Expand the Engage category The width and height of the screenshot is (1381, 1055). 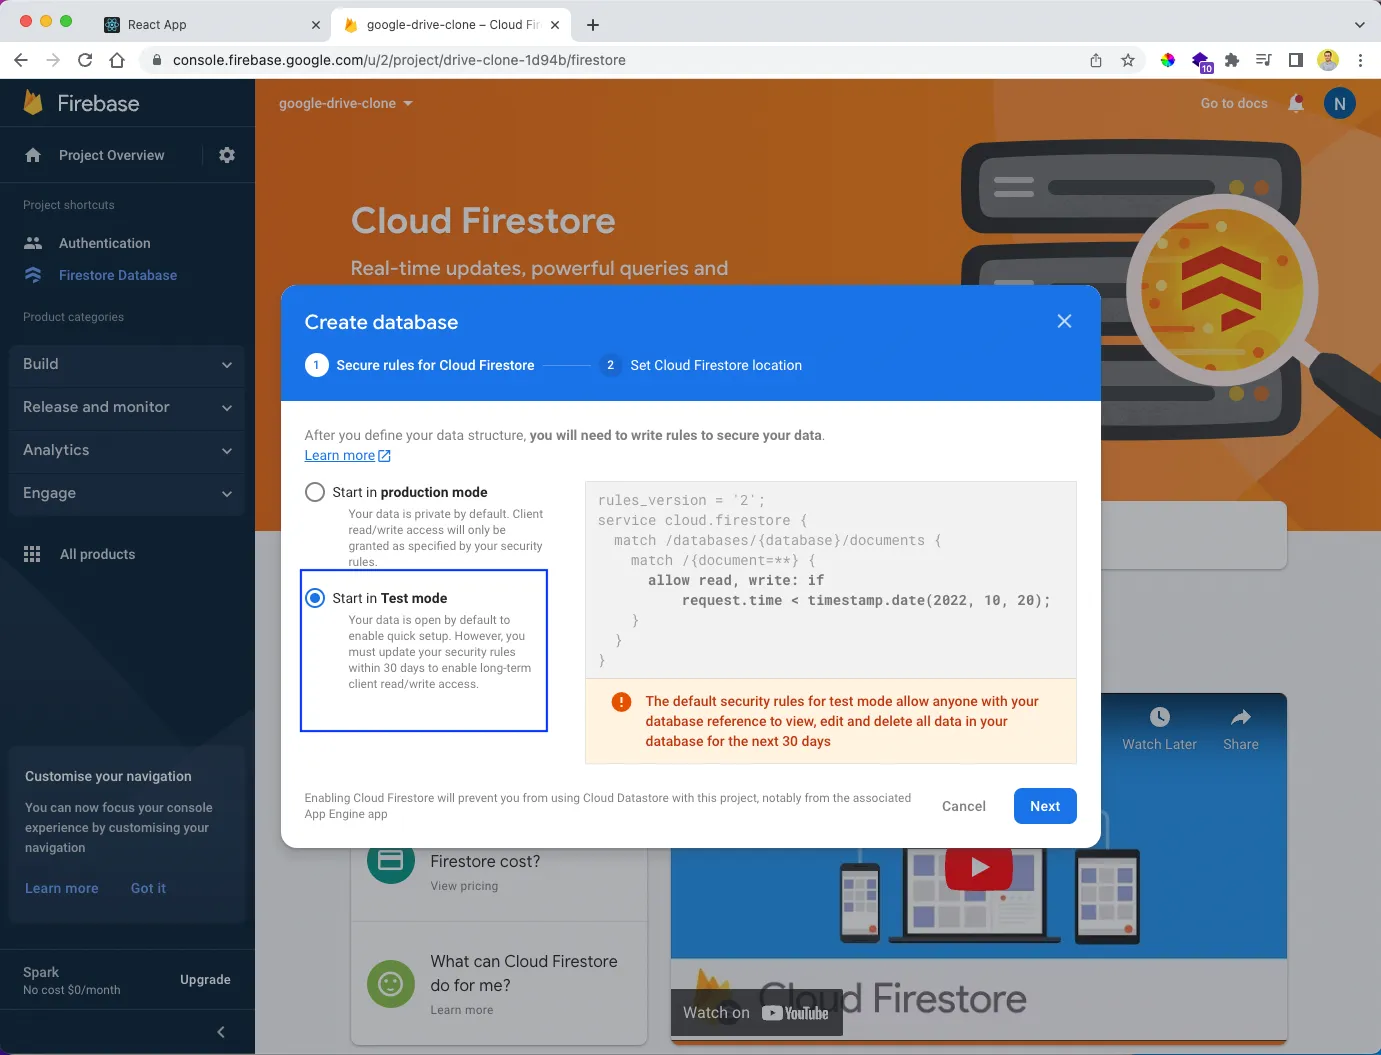coord(127,493)
